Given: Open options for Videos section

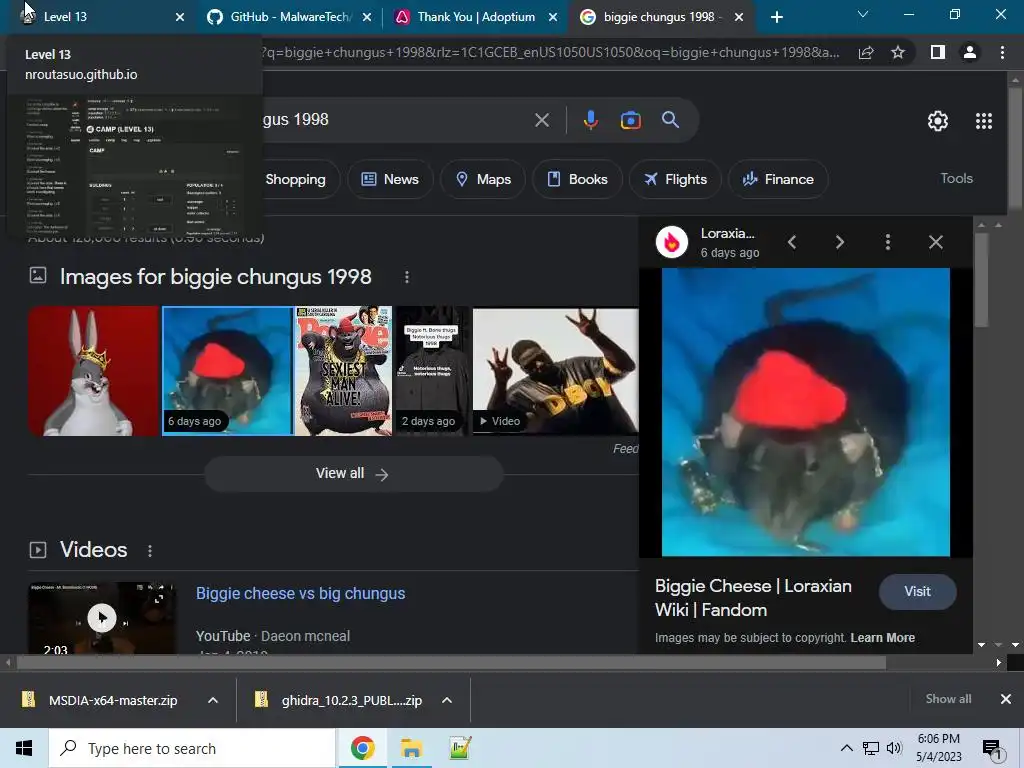Looking at the screenshot, I should pos(150,551).
